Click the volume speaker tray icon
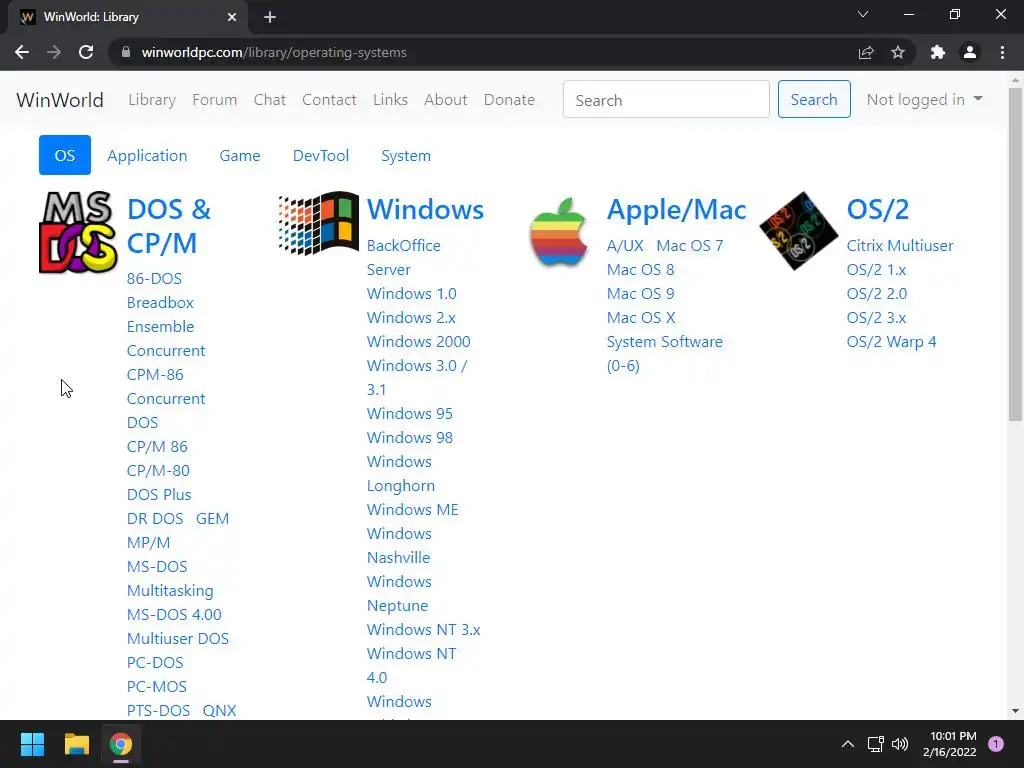 [x=900, y=744]
